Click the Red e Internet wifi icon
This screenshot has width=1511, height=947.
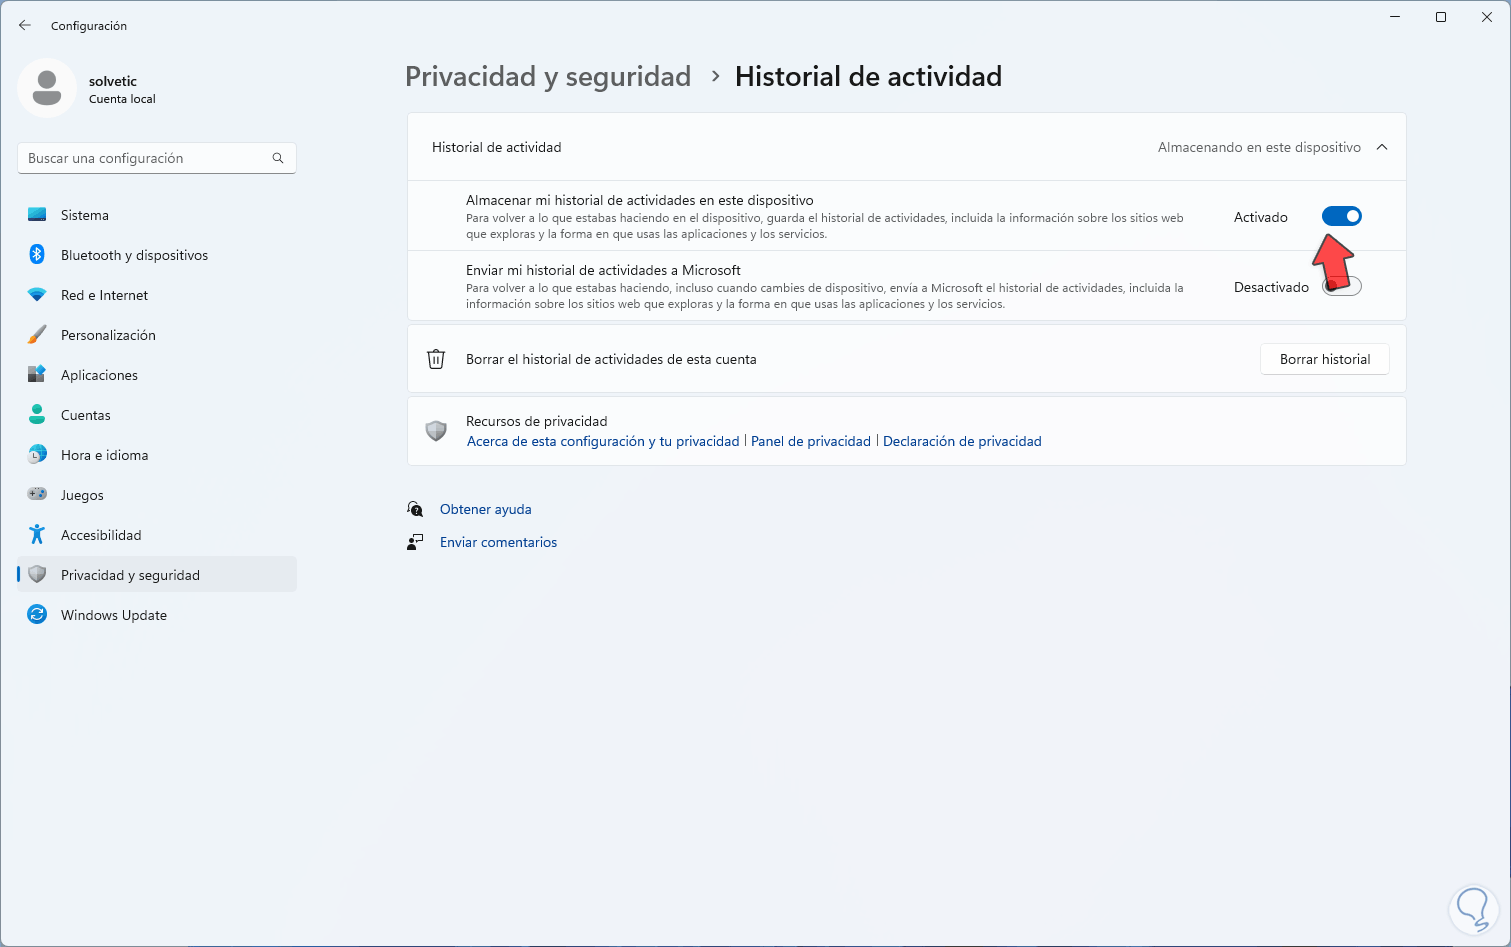click(x=37, y=295)
